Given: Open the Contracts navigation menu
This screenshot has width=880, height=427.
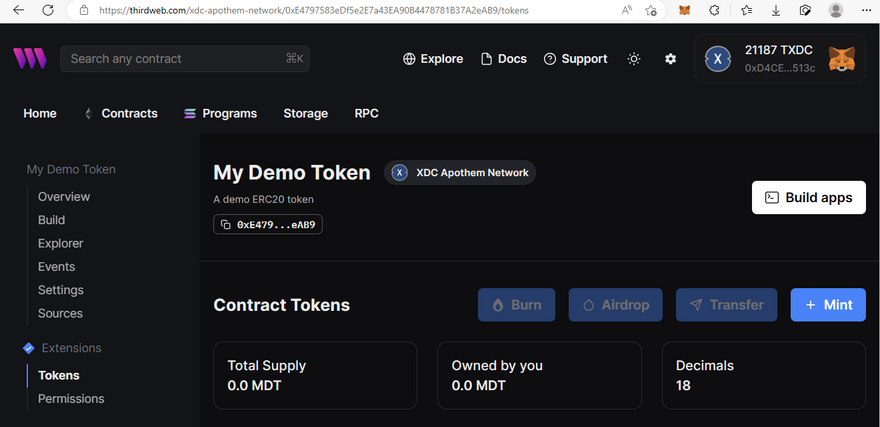Looking at the screenshot, I should 120,114.
